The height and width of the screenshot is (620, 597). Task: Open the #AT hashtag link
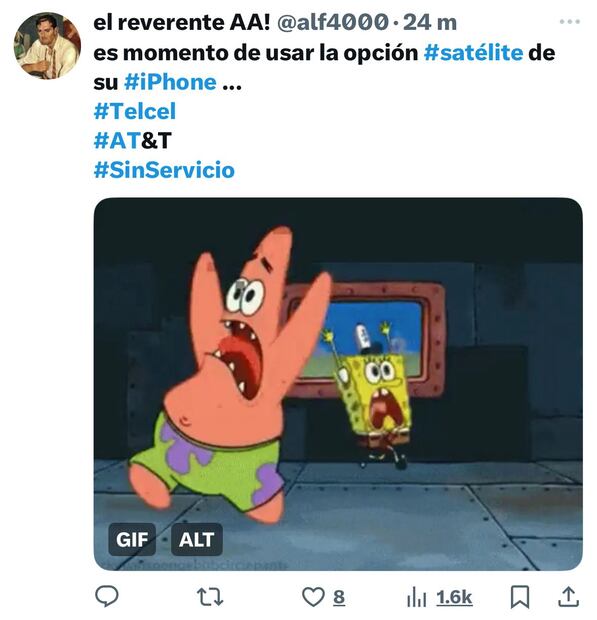pos(117,140)
